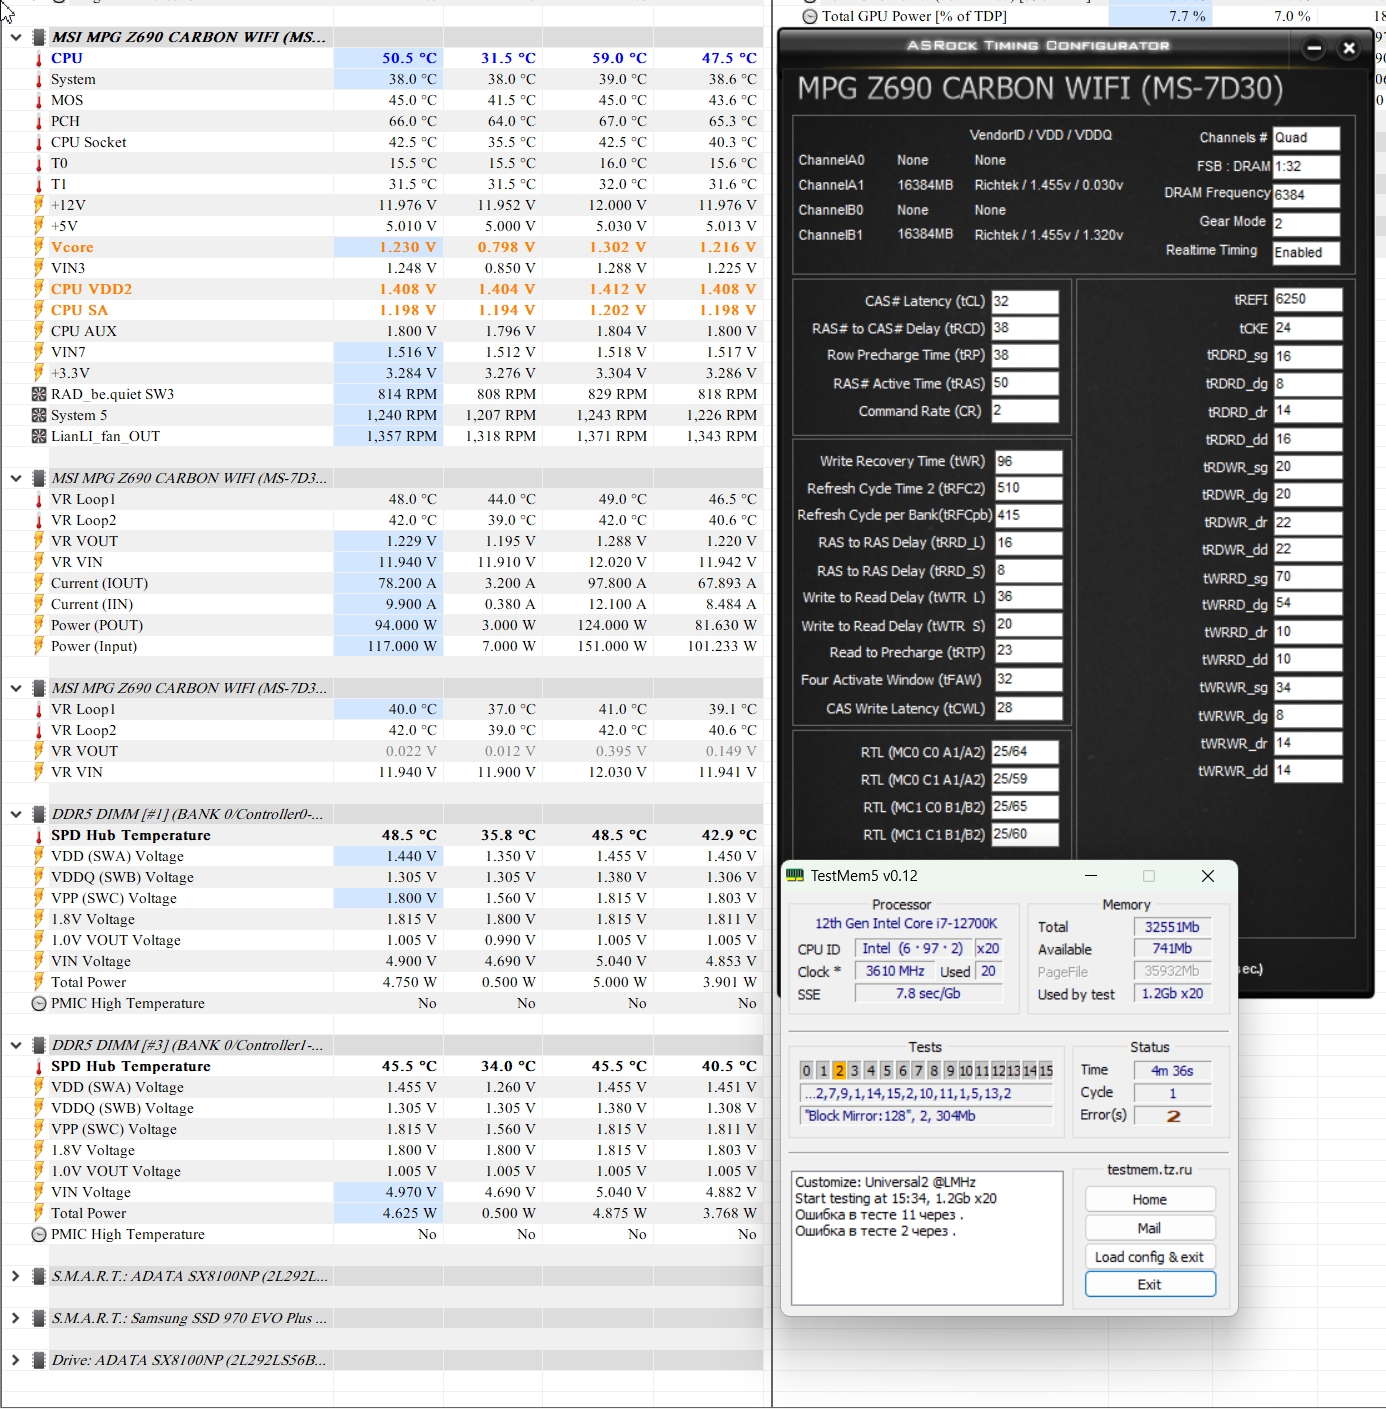The width and height of the screenshot is (1386, 1409).
Task: Click the Refresh Cycle Time 2 (tRFC2) field
Action: coord(1029,488)
